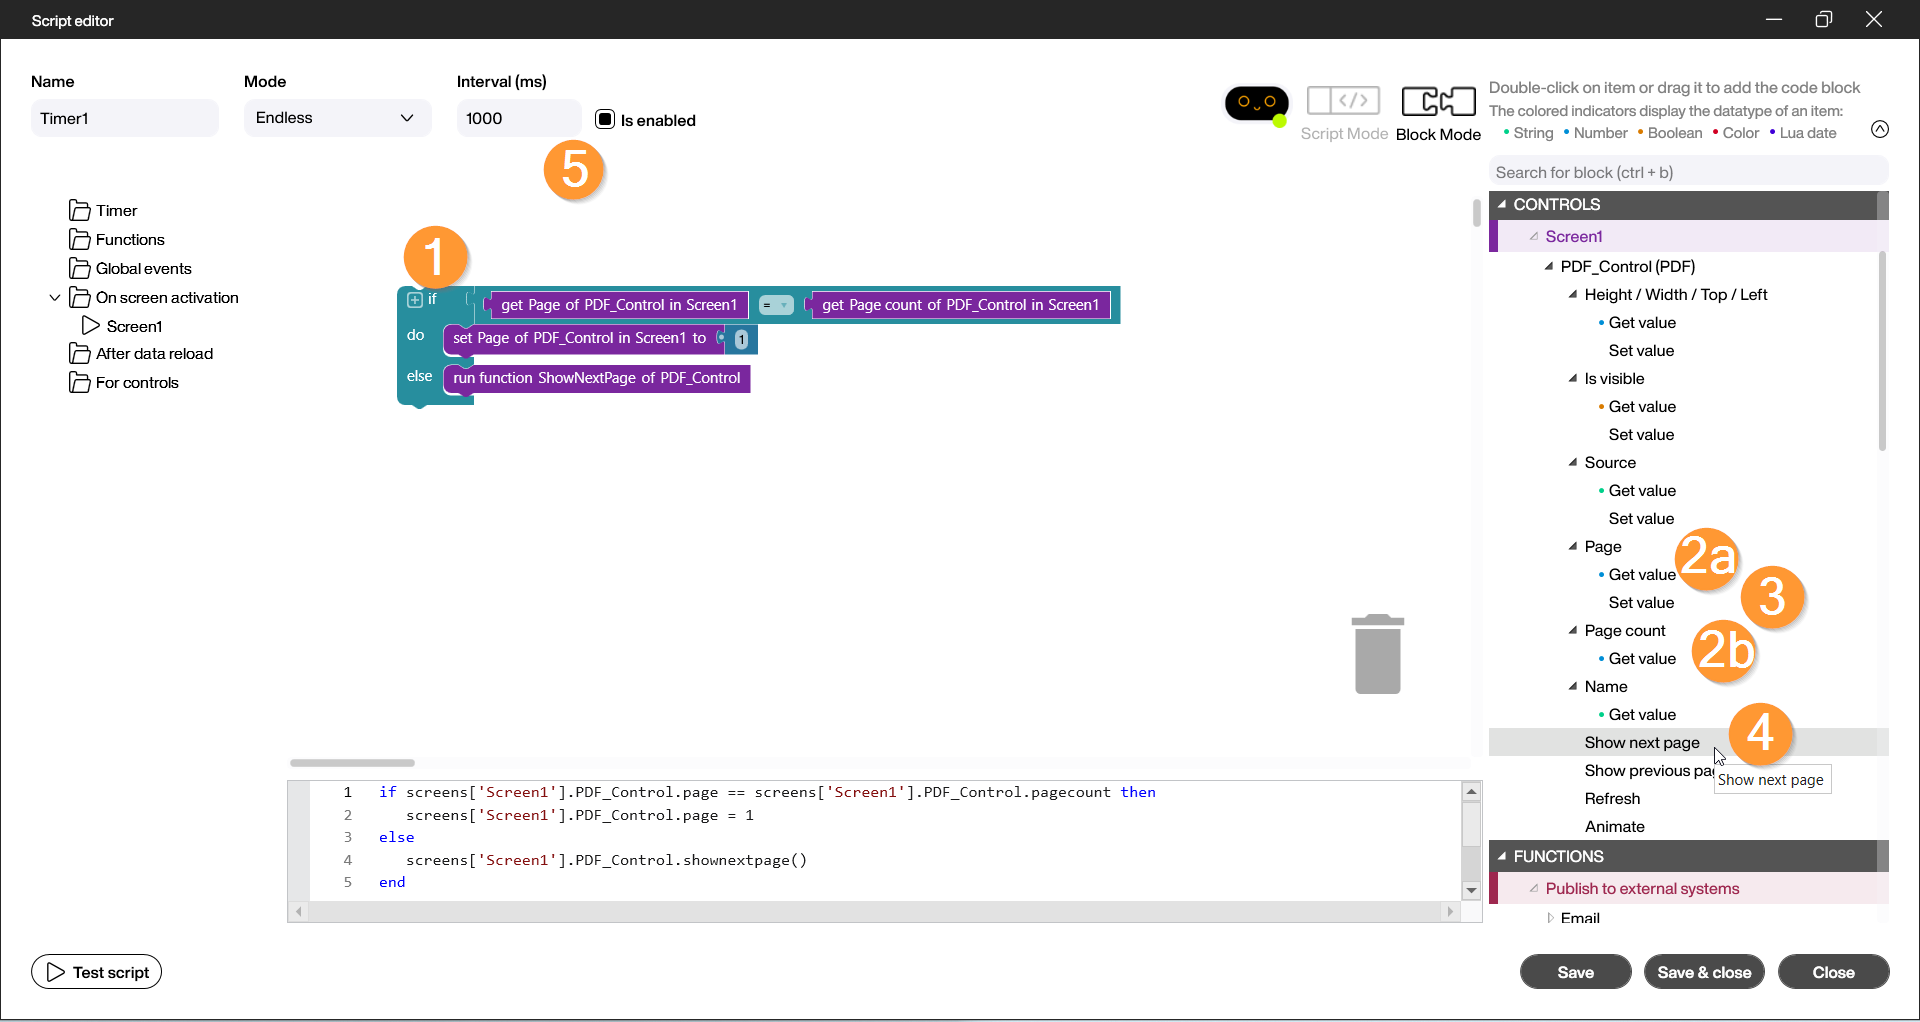This screenshot has height=1022, width=1920.
Task: Run the Test script button
Action: pyautogui.click(x=97, y=972)
